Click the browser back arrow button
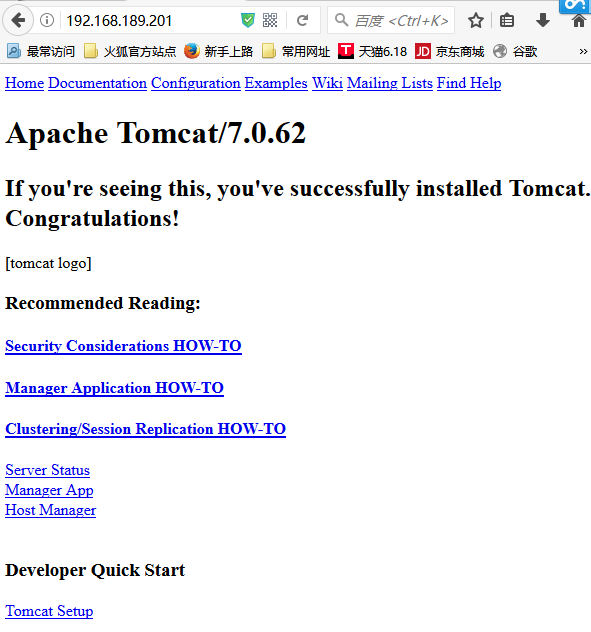Viewport: 591px width, 632px height. [18, 20]
